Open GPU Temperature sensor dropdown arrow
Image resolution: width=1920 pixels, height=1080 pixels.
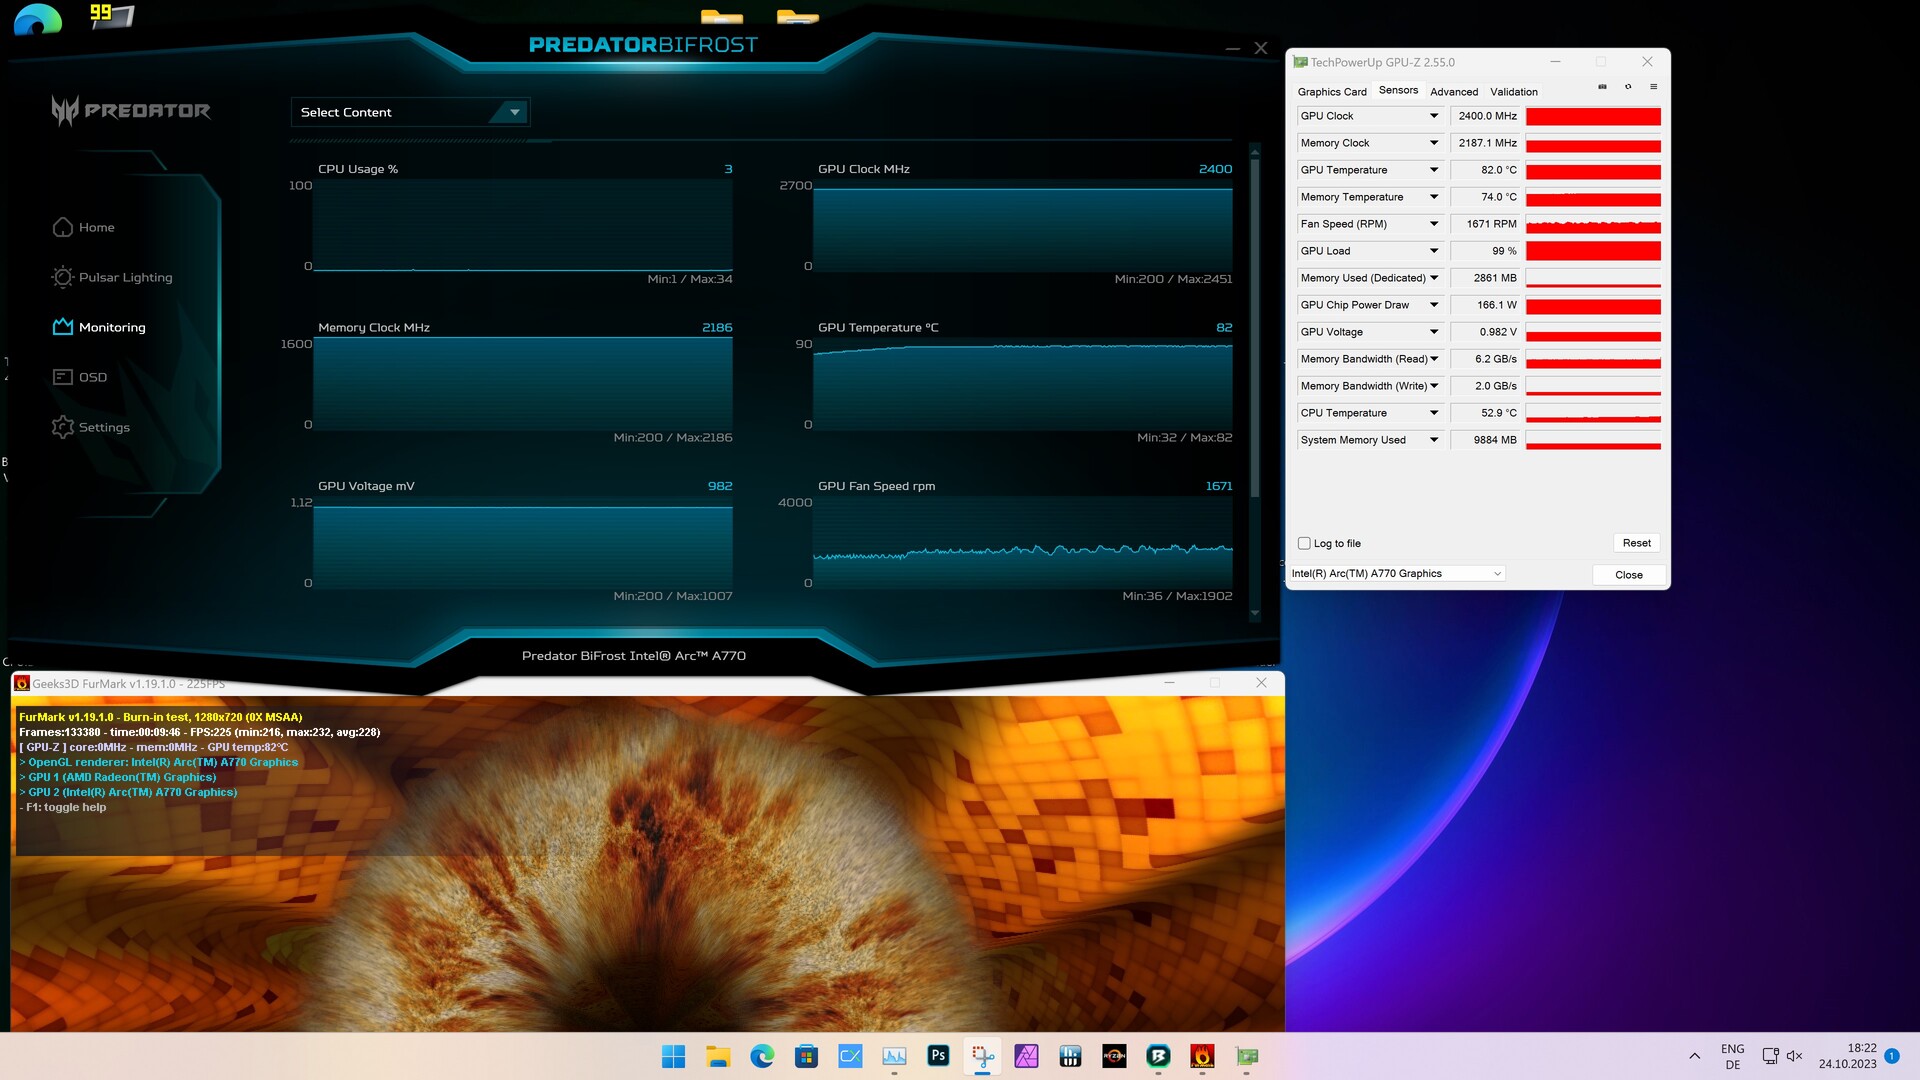1434,170
